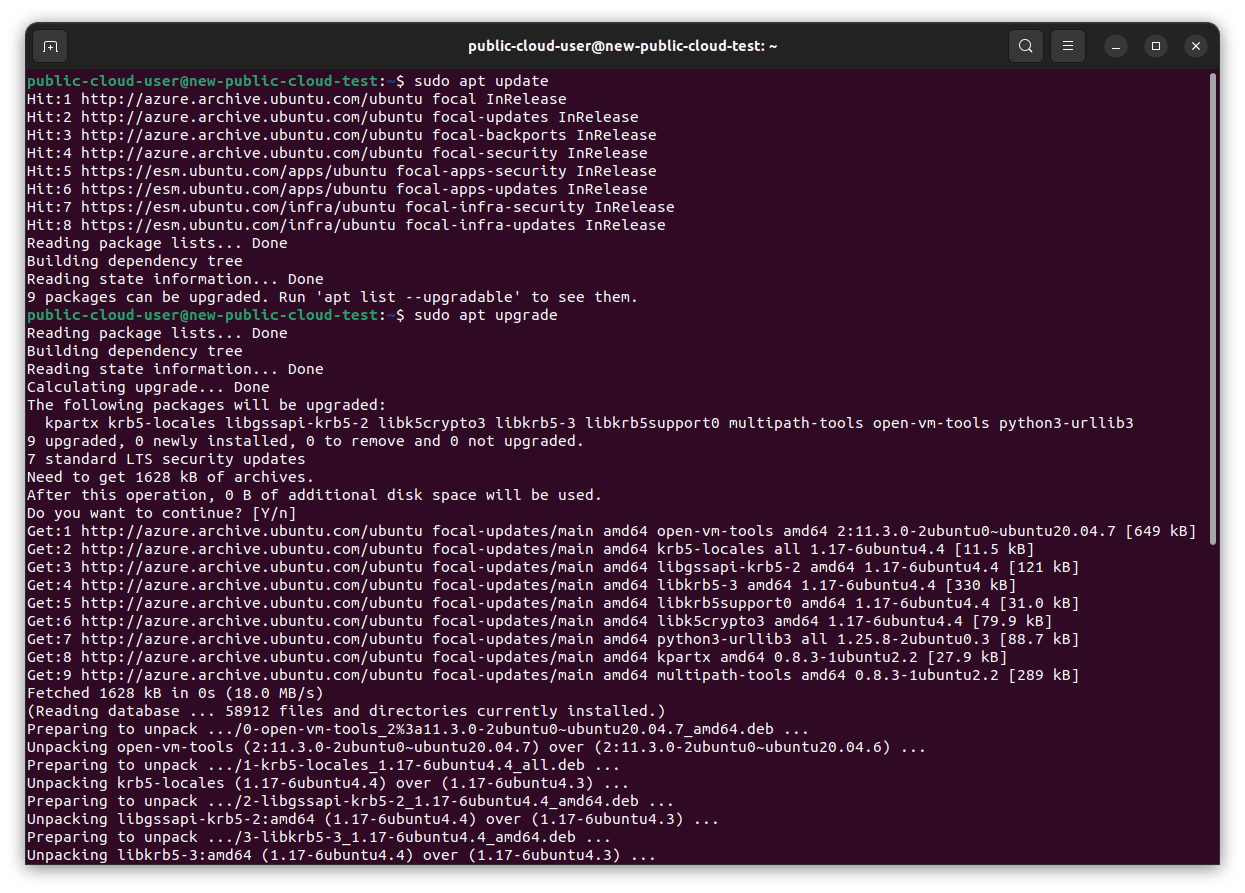Click the terminal vertical scrollbar
The width and height of the screenshot is (1245, 893).
(1213, 310)
